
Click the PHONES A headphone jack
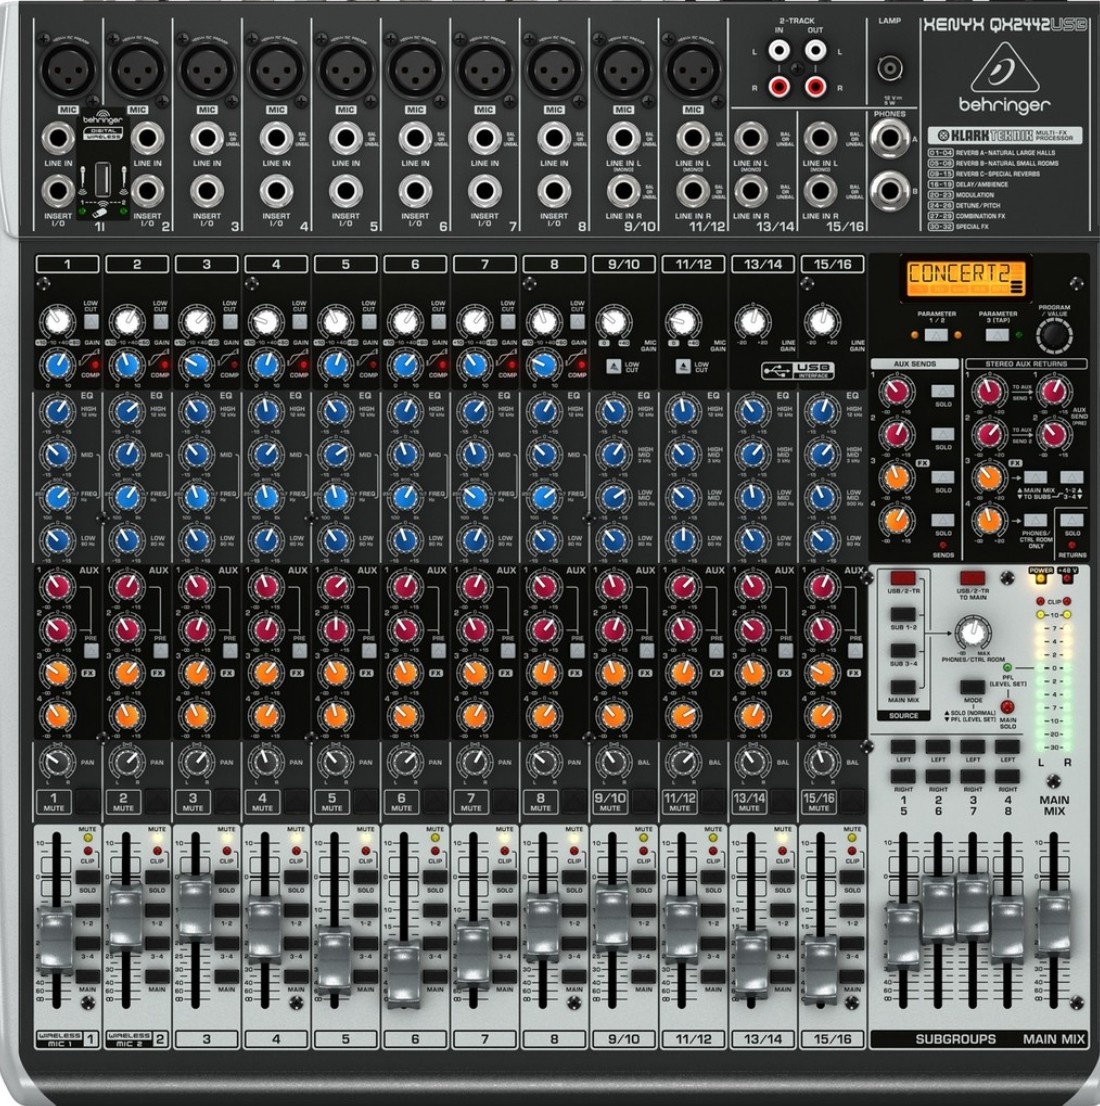[x=889, y=138]
